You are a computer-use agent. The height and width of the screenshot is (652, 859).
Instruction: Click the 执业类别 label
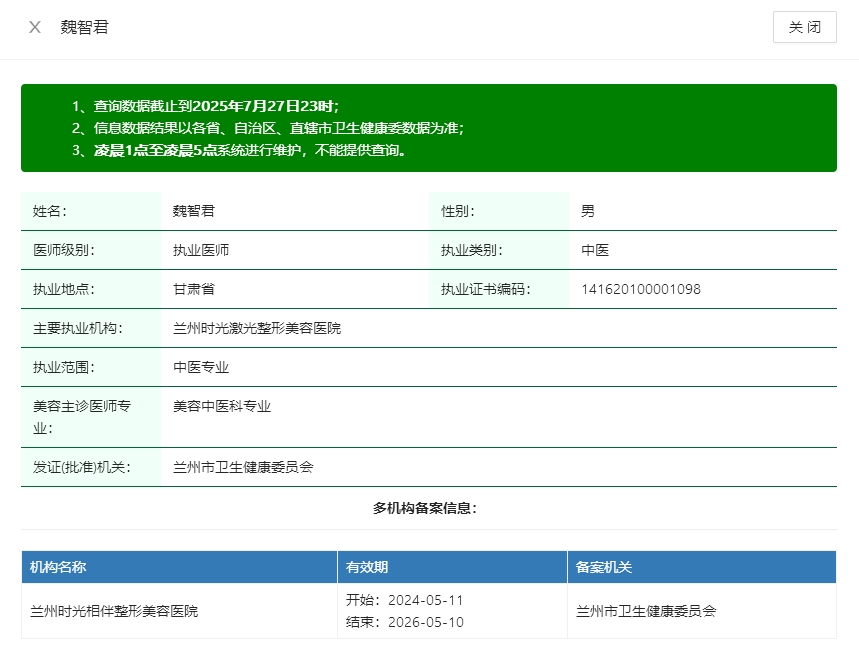point(472,250)
